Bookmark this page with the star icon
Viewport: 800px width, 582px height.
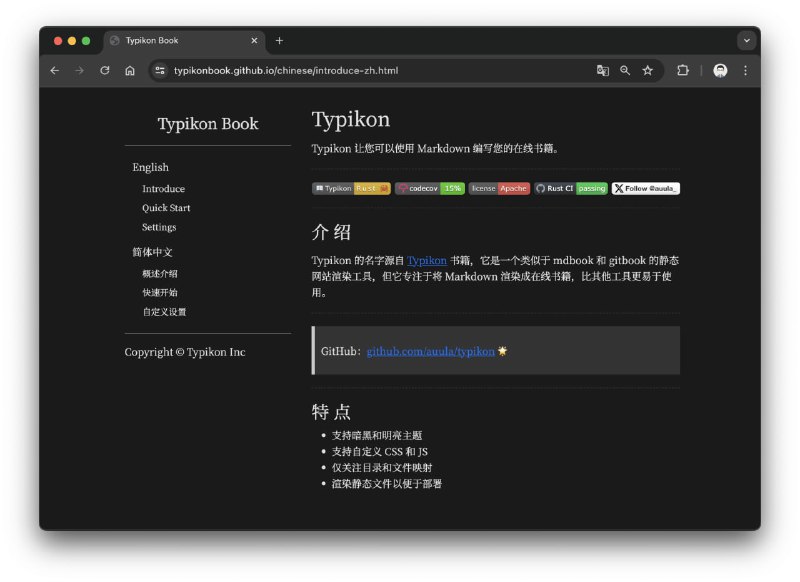[x=648, y=71]
